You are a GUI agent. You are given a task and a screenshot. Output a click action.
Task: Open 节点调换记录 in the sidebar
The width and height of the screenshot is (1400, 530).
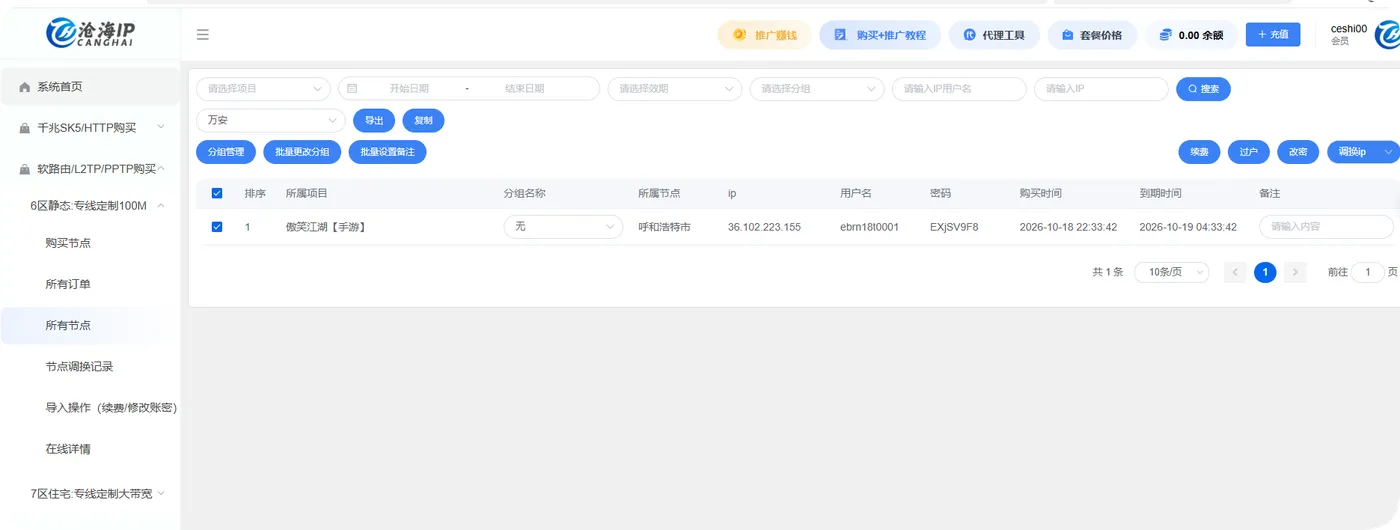(90, 366)
